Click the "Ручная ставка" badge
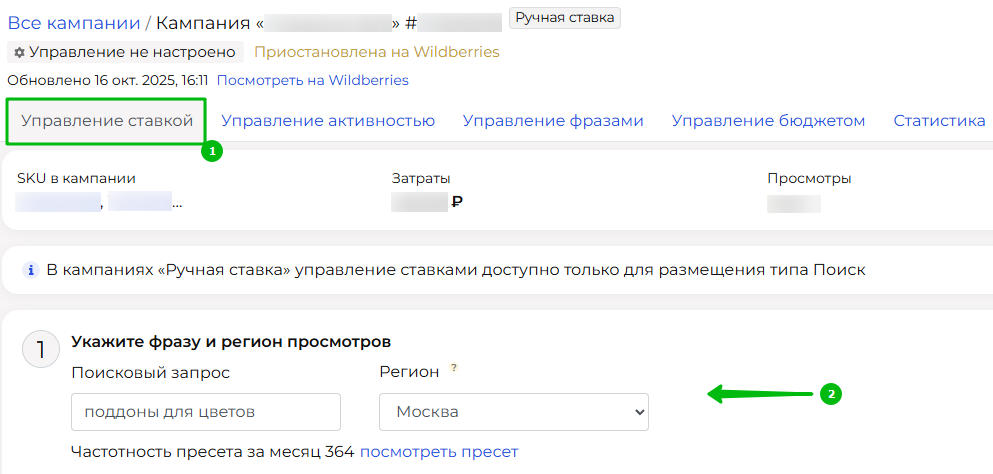Screen dimensions: 993x474 [565, 17]
